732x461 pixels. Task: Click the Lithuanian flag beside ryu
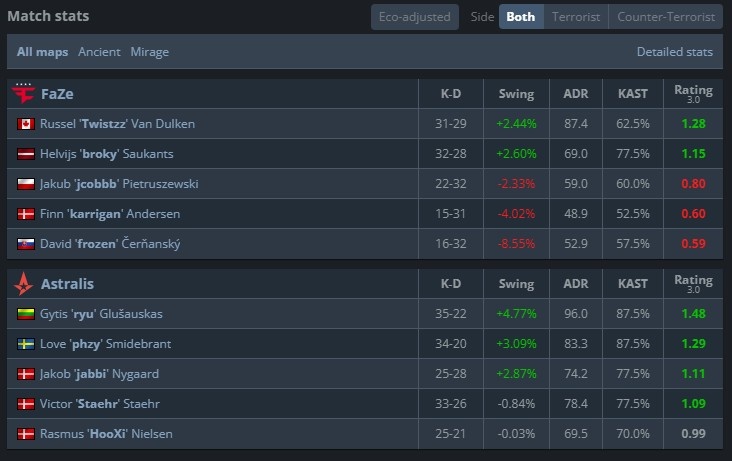click(x=26, y=314)
